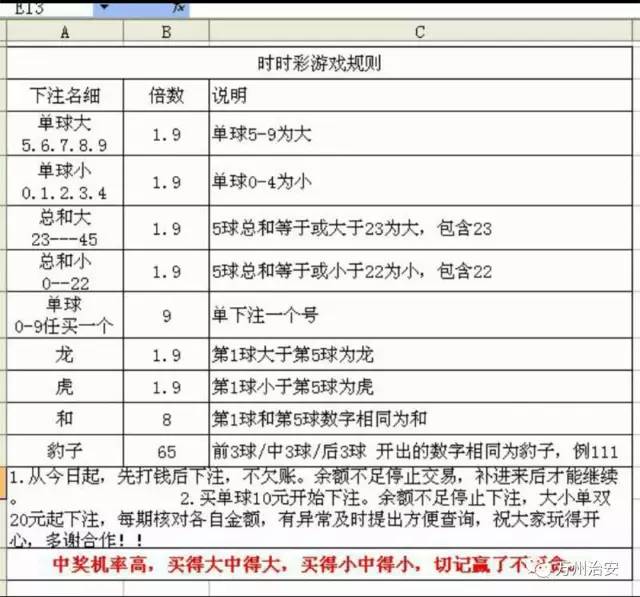This screenshot has width=640, height=597.
Task: Select cell '单球小 0.1.2.3.4'
Action: [65, 181]
